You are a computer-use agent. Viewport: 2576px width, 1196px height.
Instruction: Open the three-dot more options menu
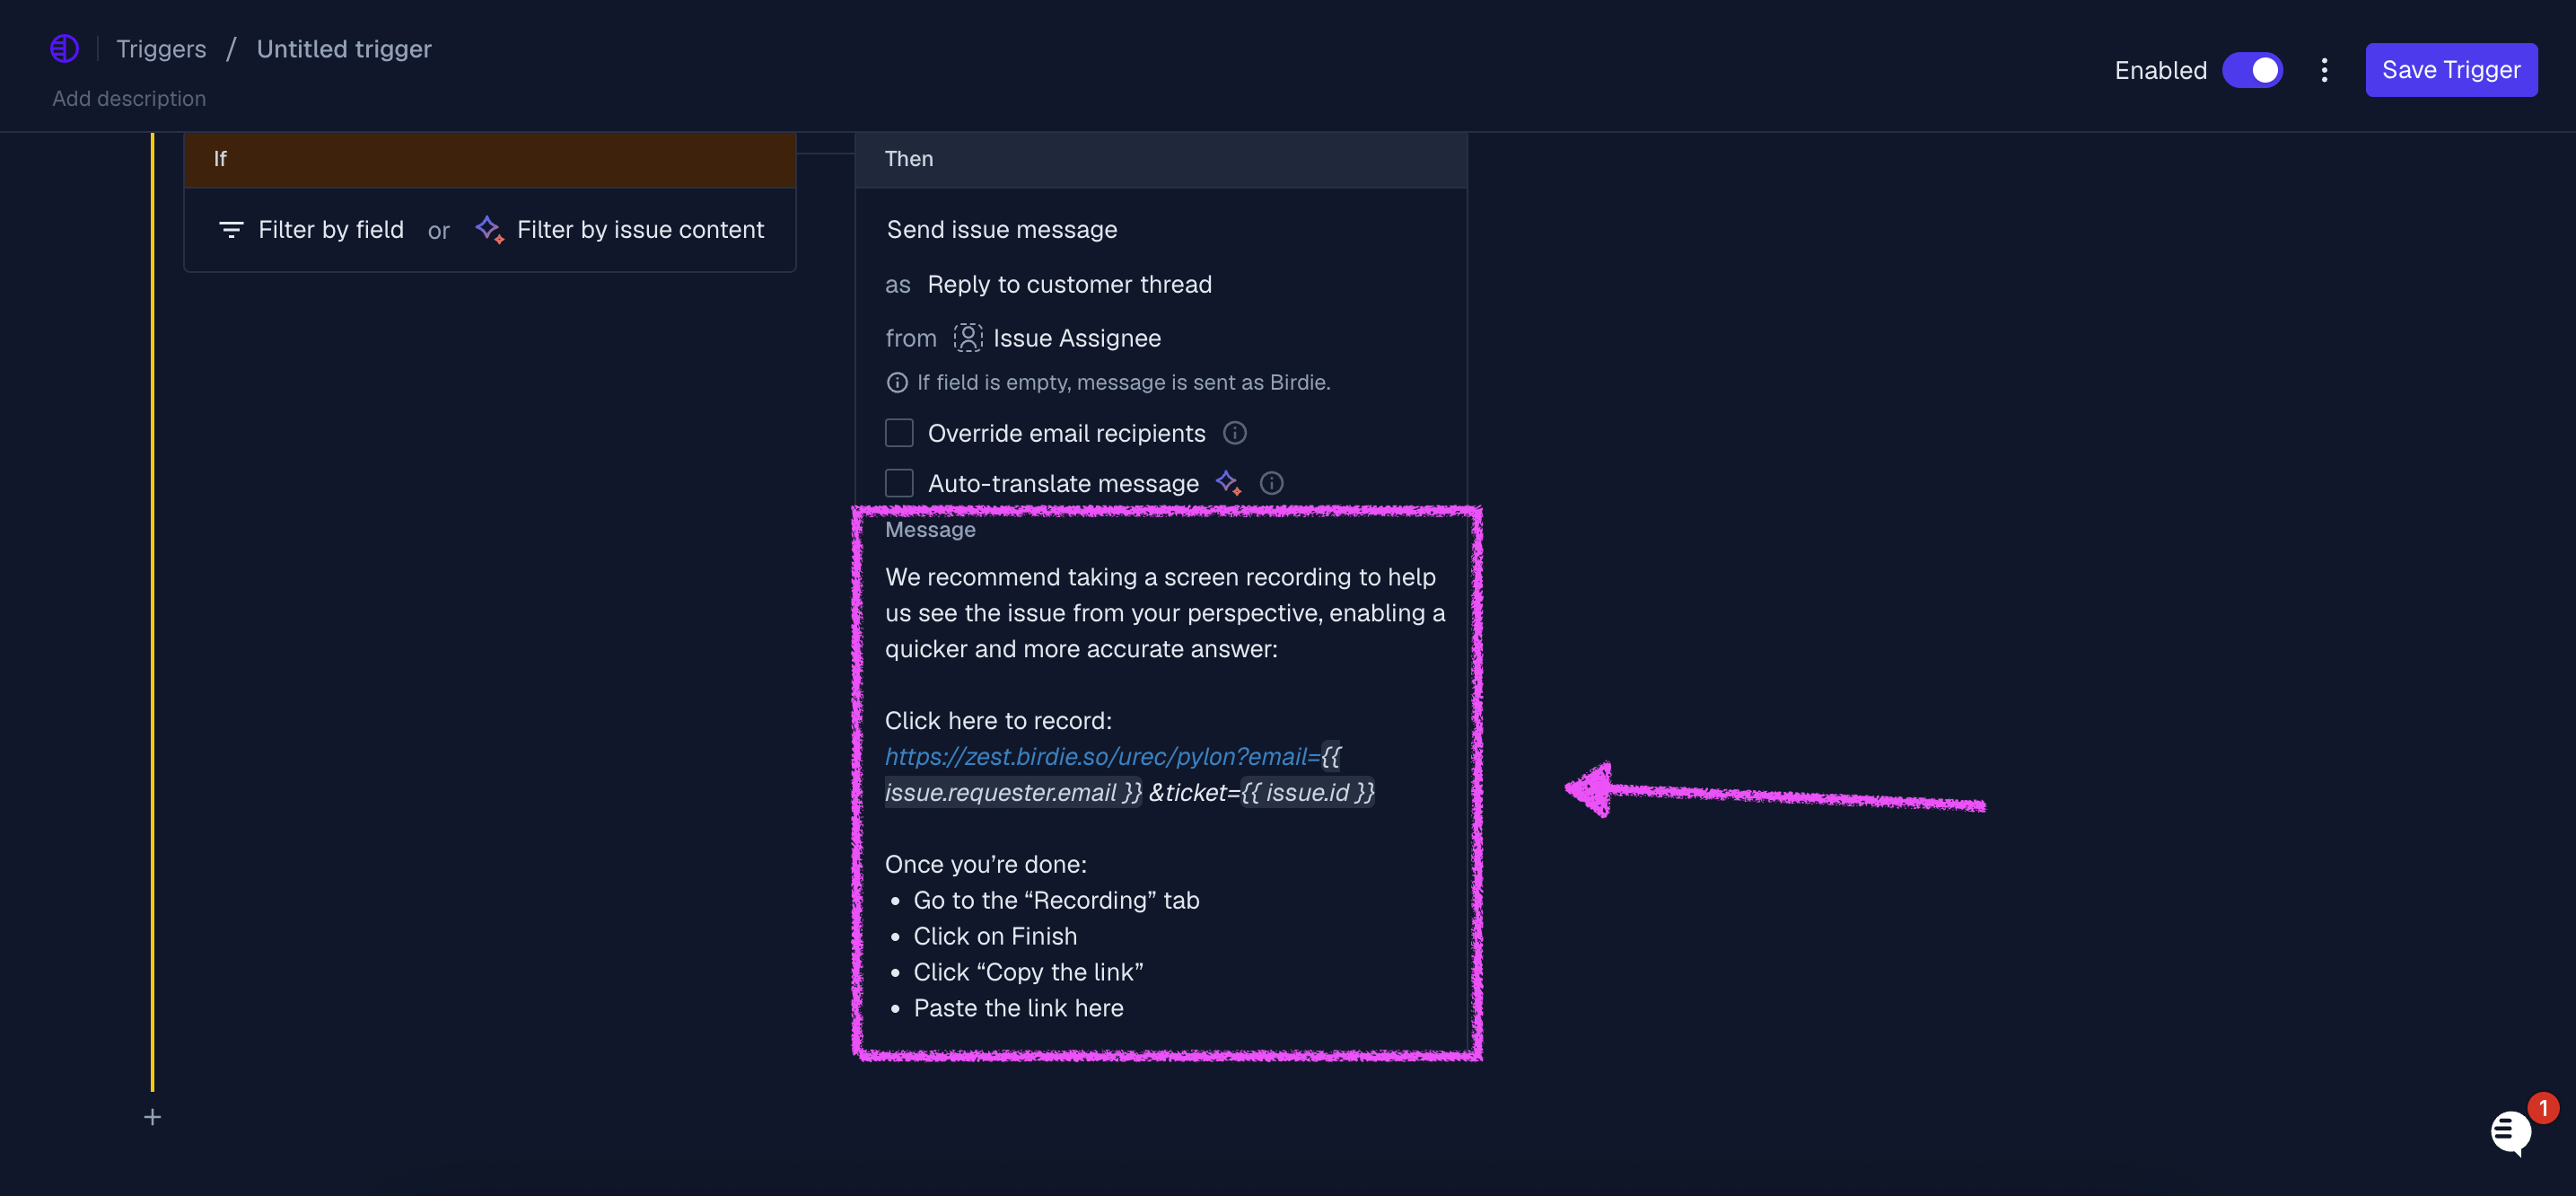tap(2324, 70)
